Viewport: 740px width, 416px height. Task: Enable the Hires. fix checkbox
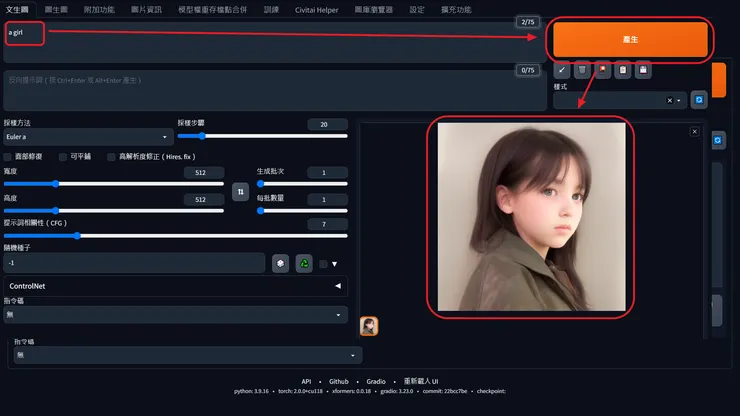coord(111,157)
